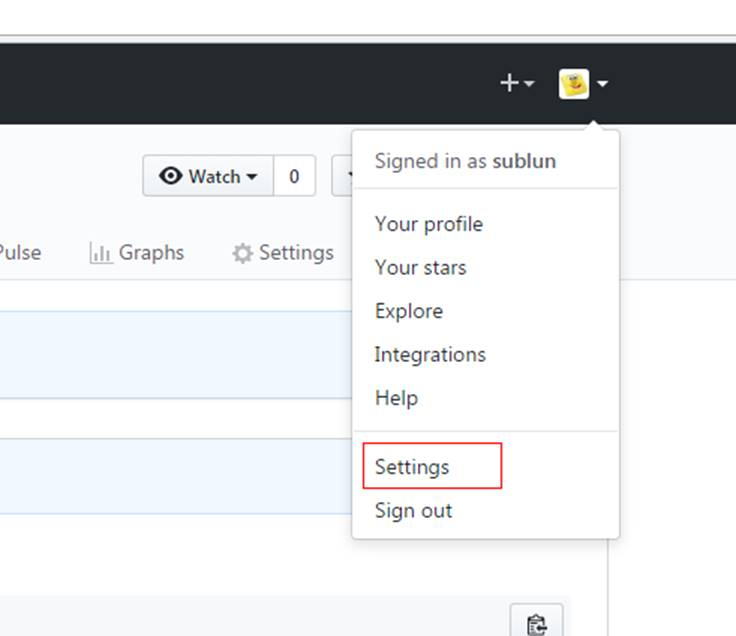Open Integrations from user menu
The image size is (736, 636).
(430, 354)
